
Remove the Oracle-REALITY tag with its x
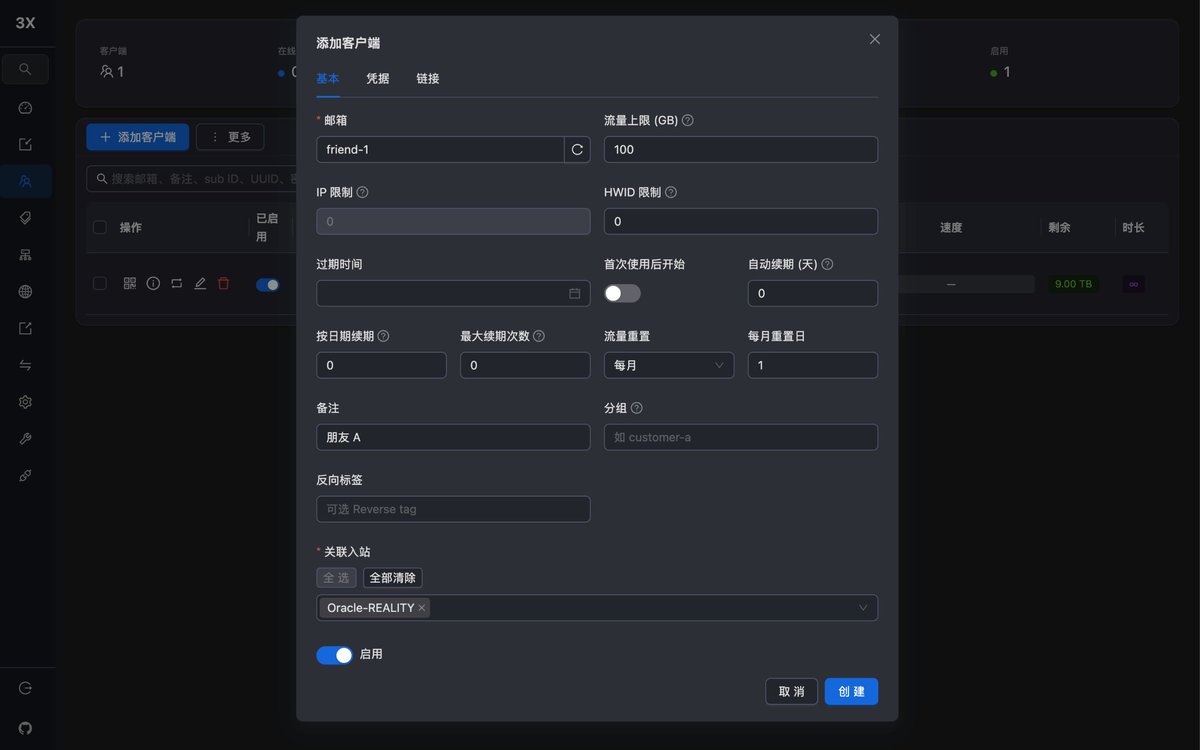click(422, 608)
